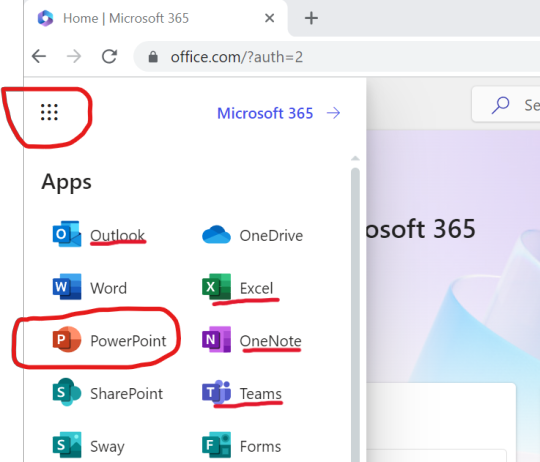Click the Outlook label
Screen dimensions: 540x462
pos(117,235)
